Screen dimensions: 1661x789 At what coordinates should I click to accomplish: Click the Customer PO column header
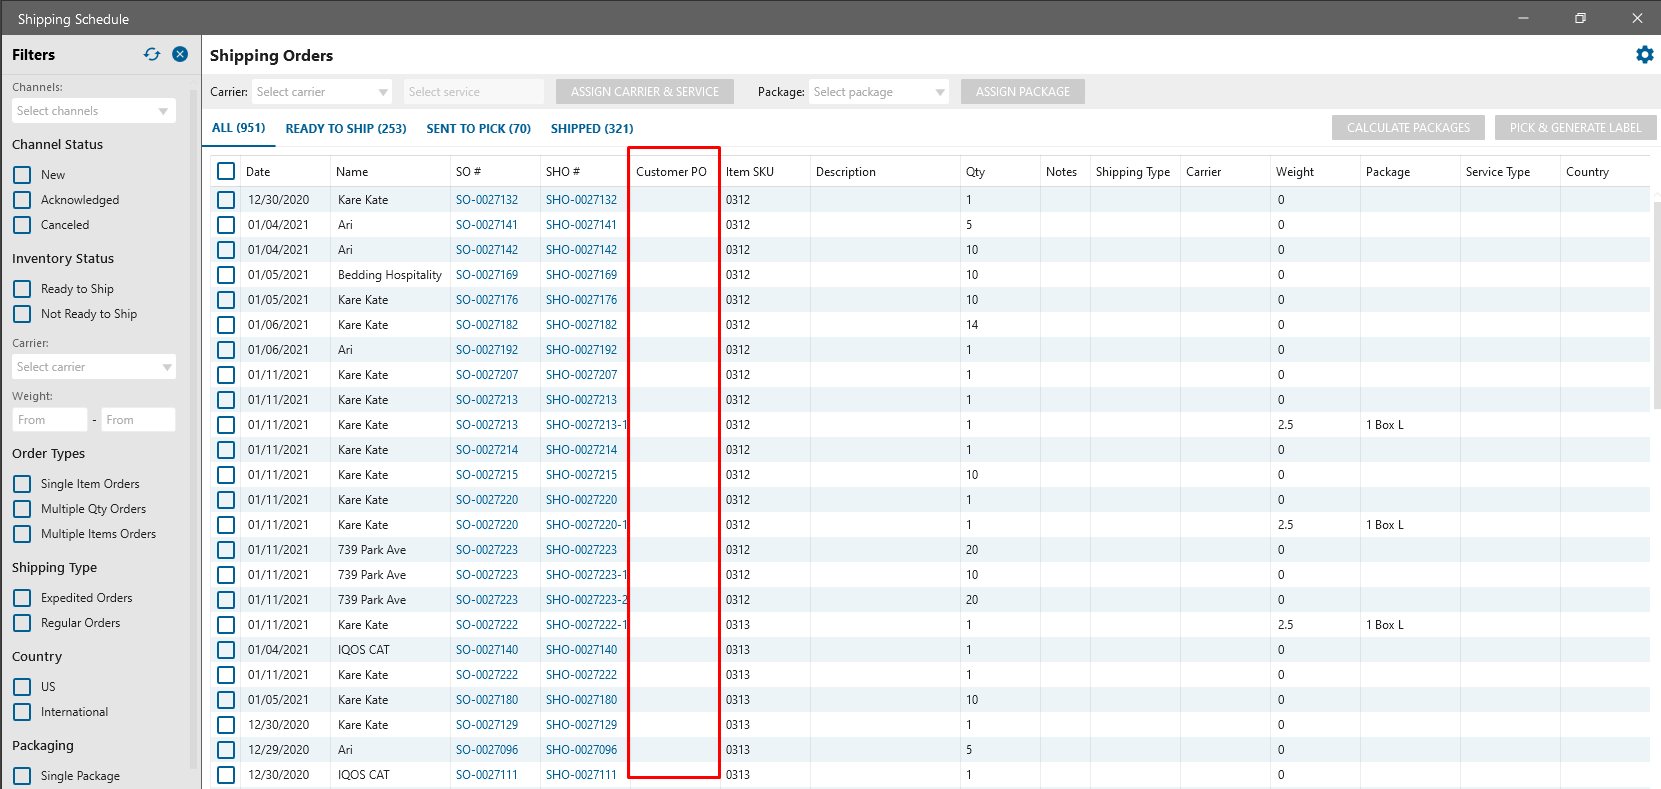click(671, 172)
